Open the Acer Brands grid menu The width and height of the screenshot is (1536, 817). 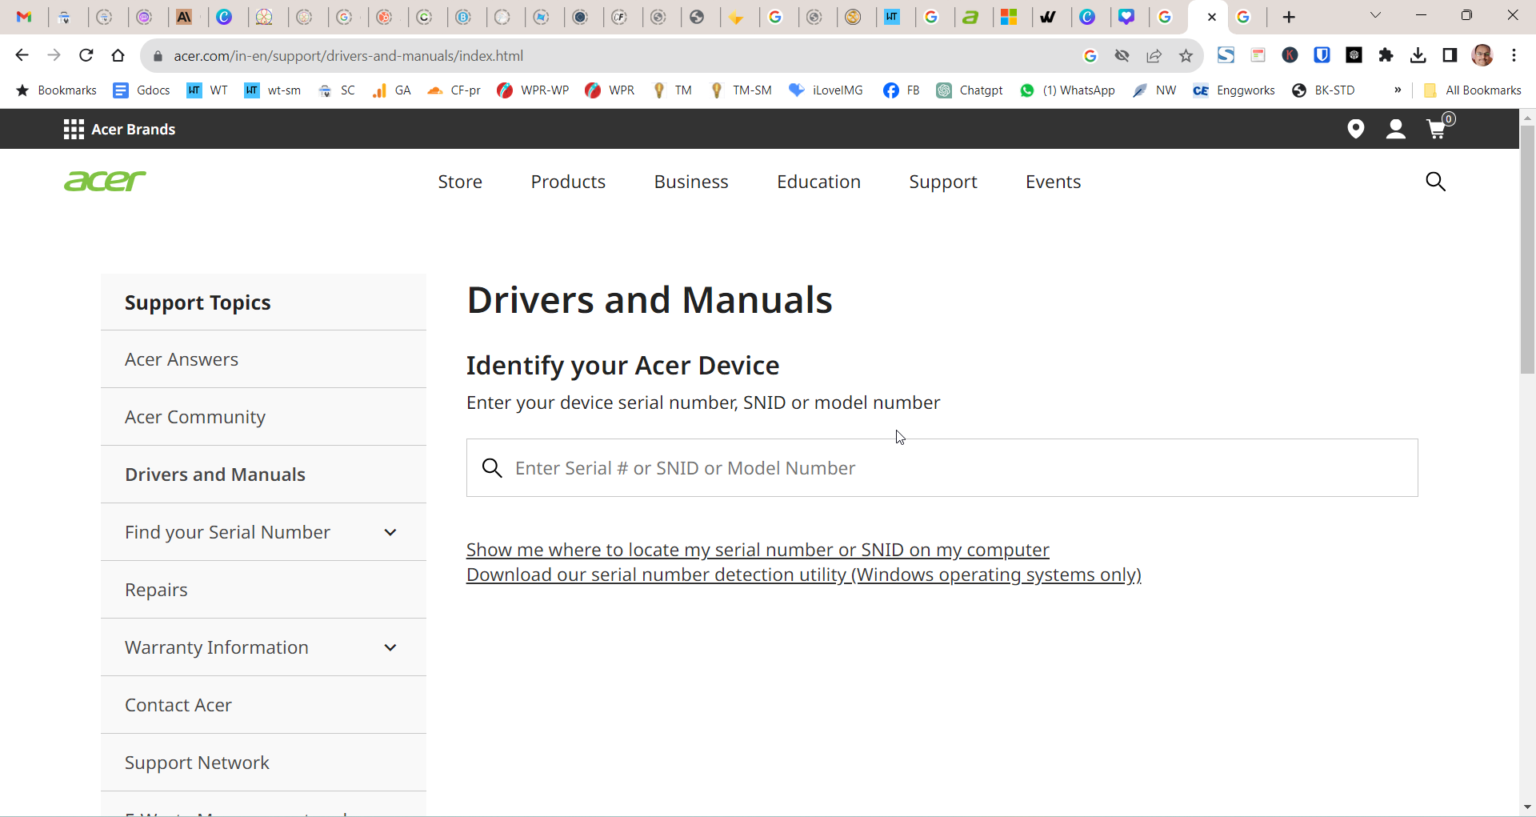pos(73,128)
